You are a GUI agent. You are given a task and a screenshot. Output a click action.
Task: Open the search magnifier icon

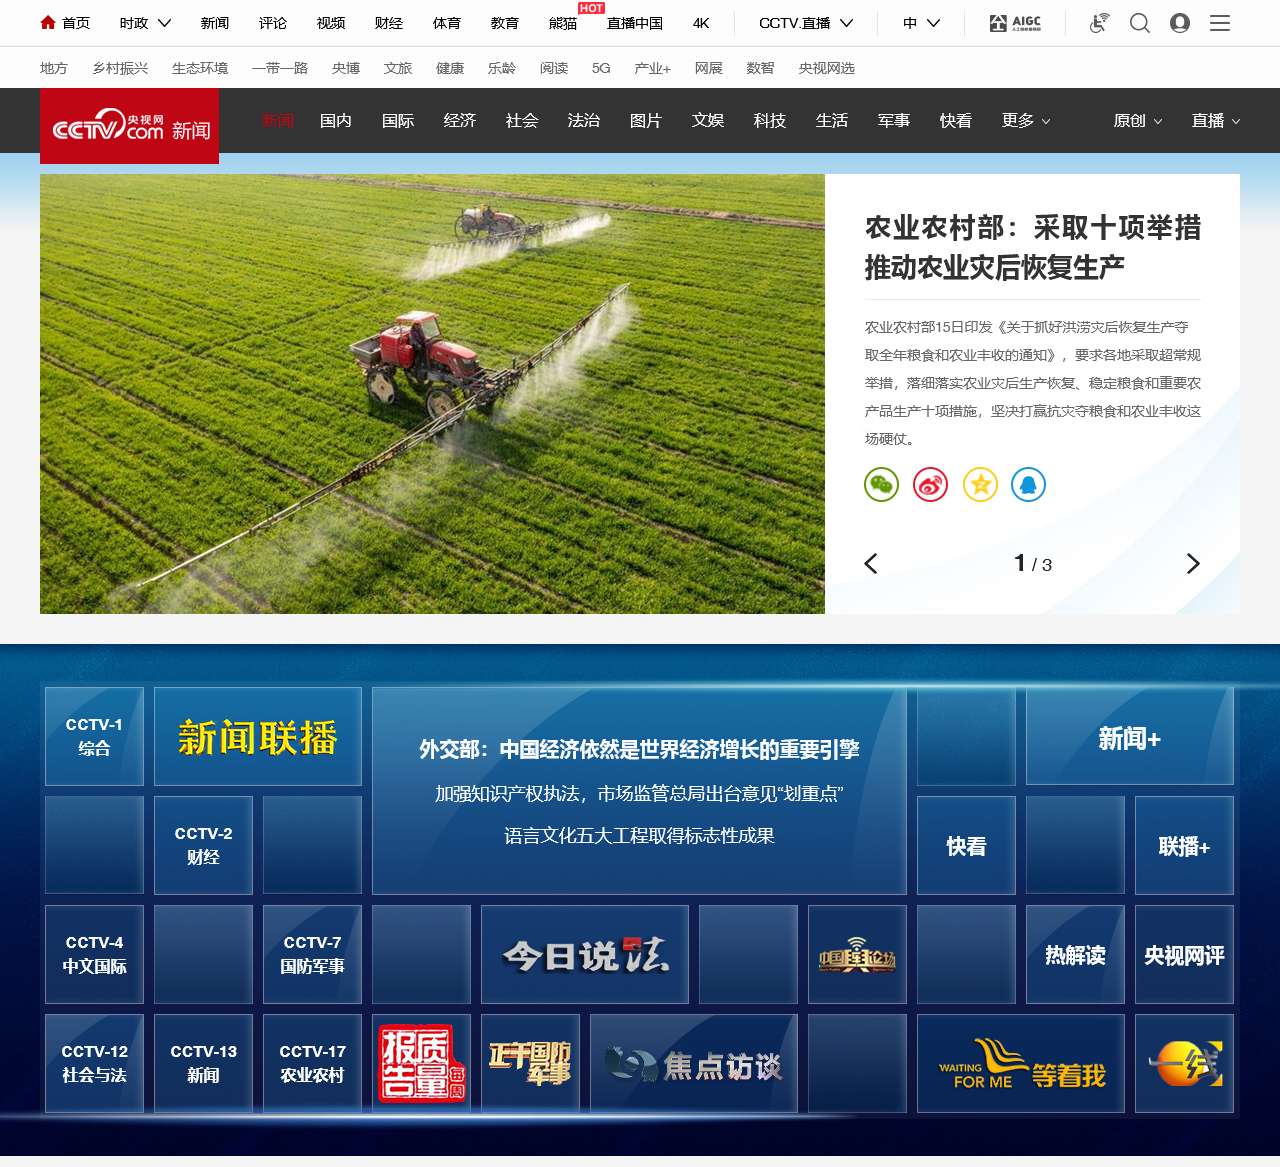[x=1140, y=22]
